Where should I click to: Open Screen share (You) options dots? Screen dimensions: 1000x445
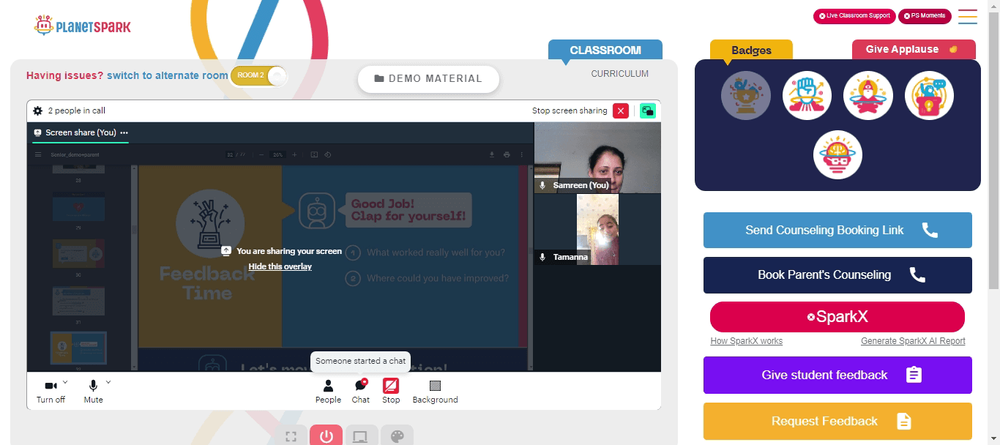click(x=124, y=133)
